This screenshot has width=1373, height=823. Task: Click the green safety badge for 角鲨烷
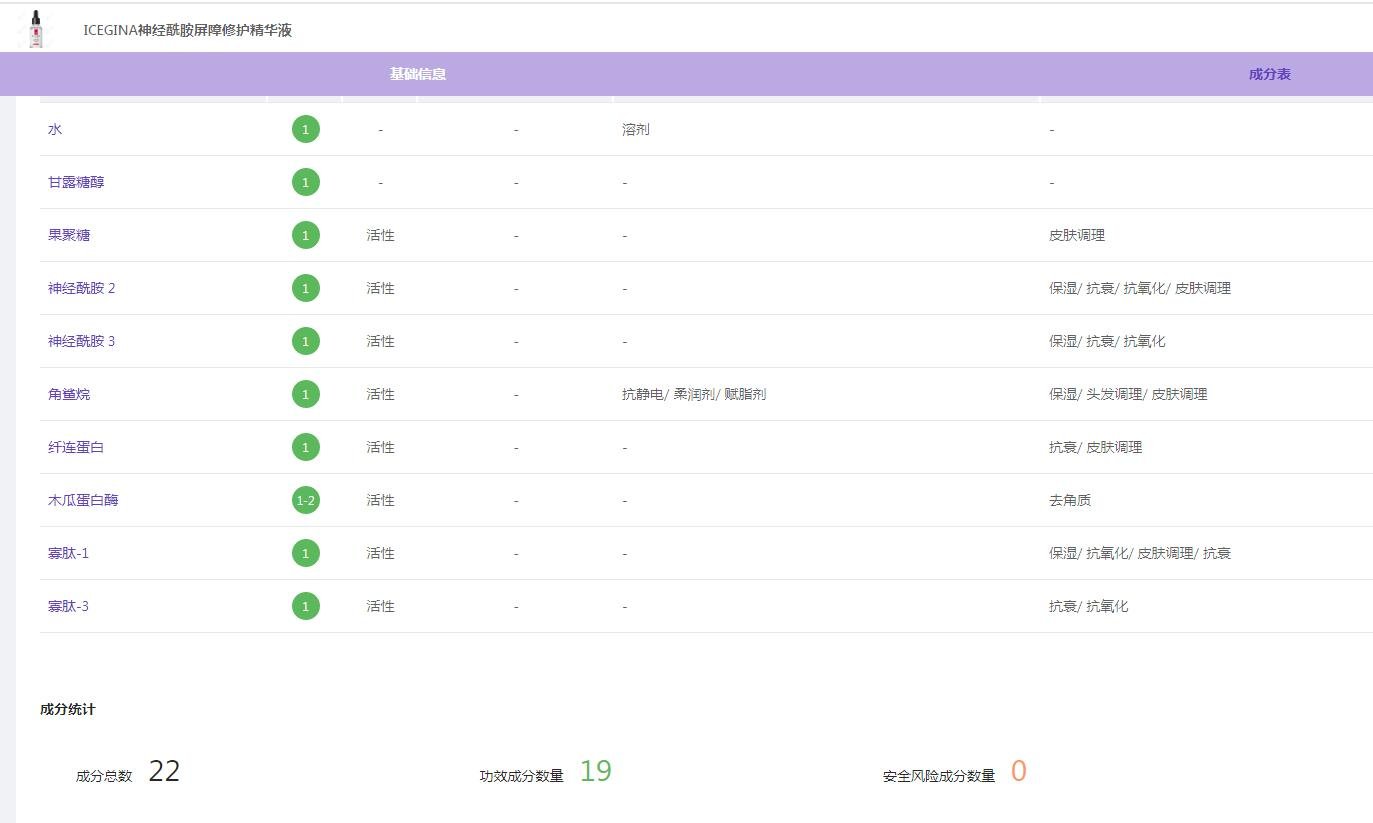coord(306,394)
